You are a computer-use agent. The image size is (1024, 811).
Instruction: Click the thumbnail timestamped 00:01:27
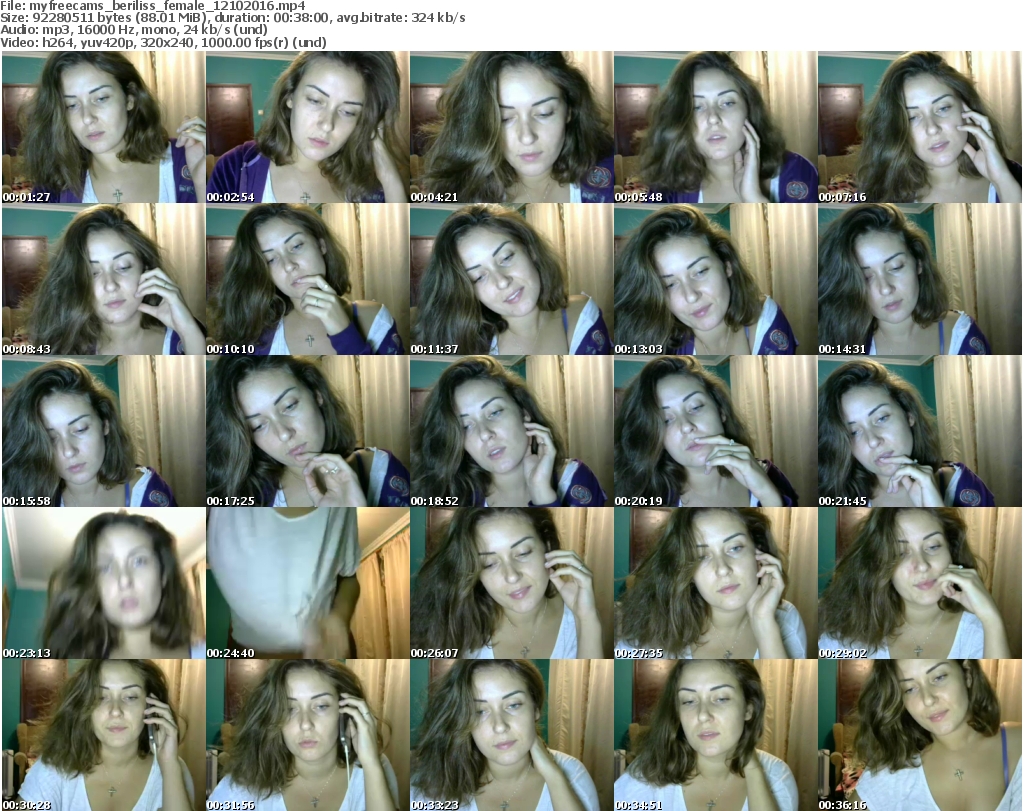pyautogui.click(x=103, y=127)
